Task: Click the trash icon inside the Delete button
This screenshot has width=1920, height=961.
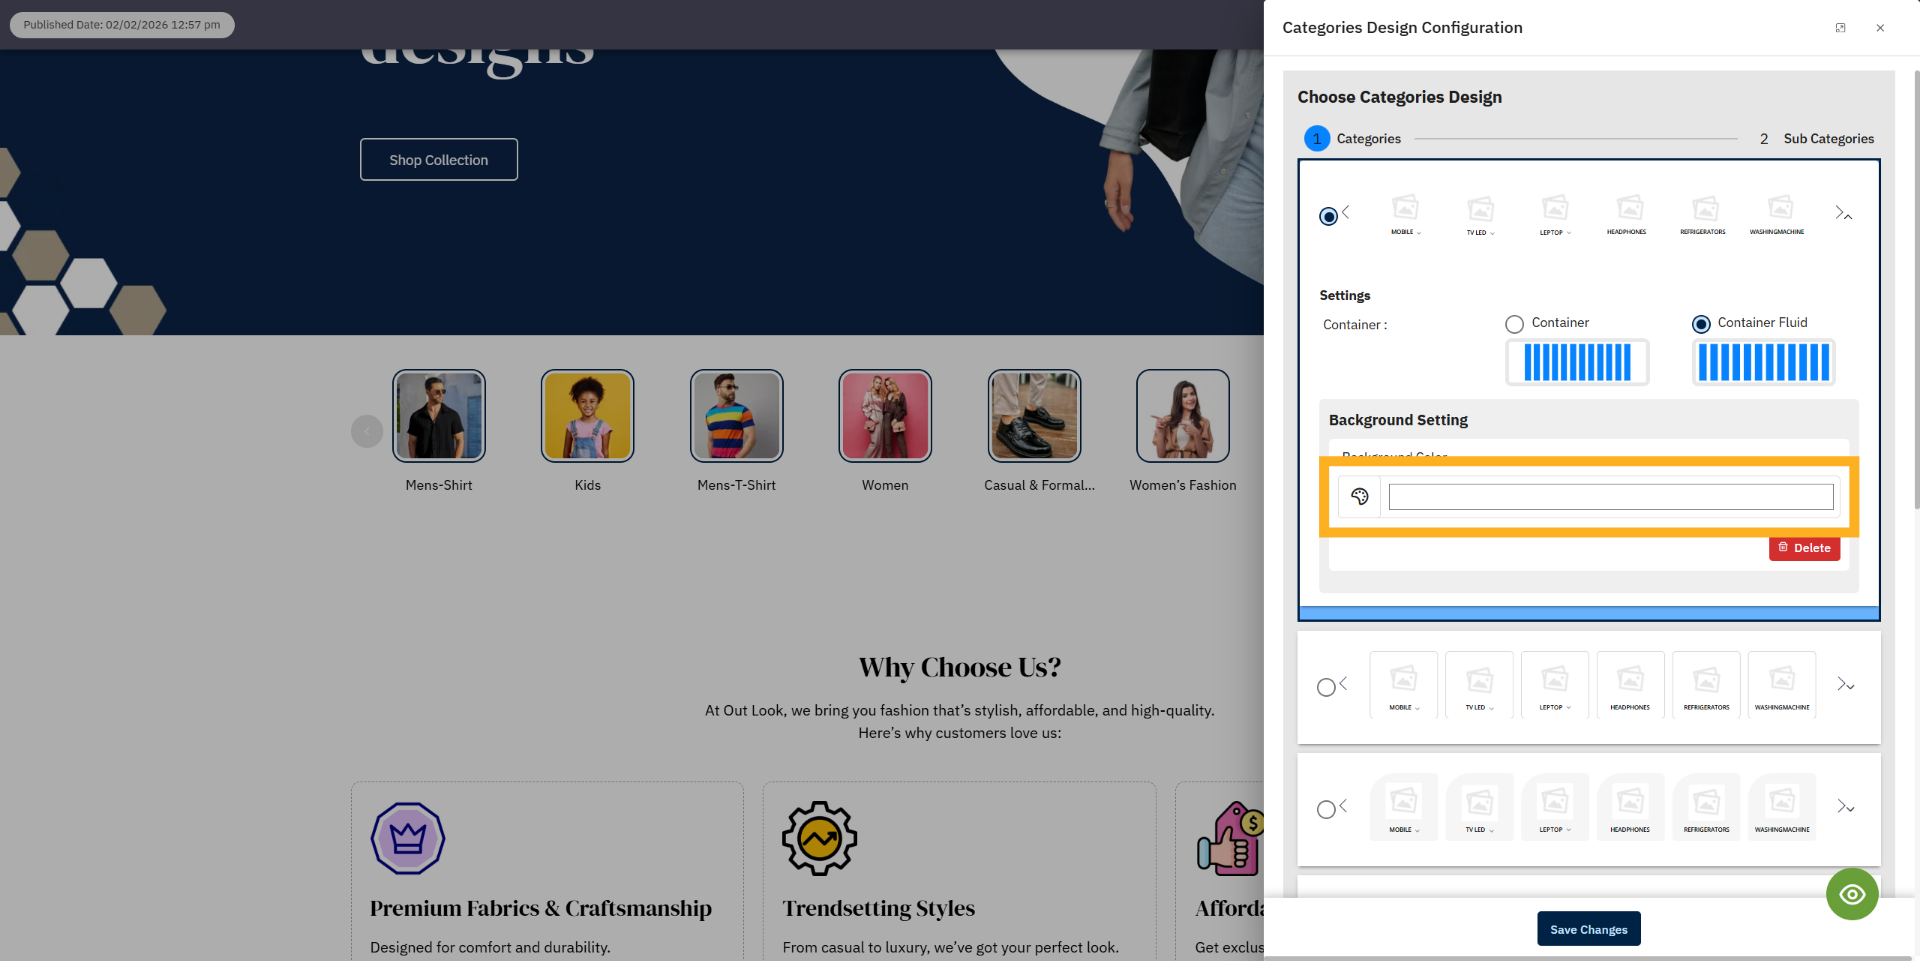Action: click(x=1784, y=548)
